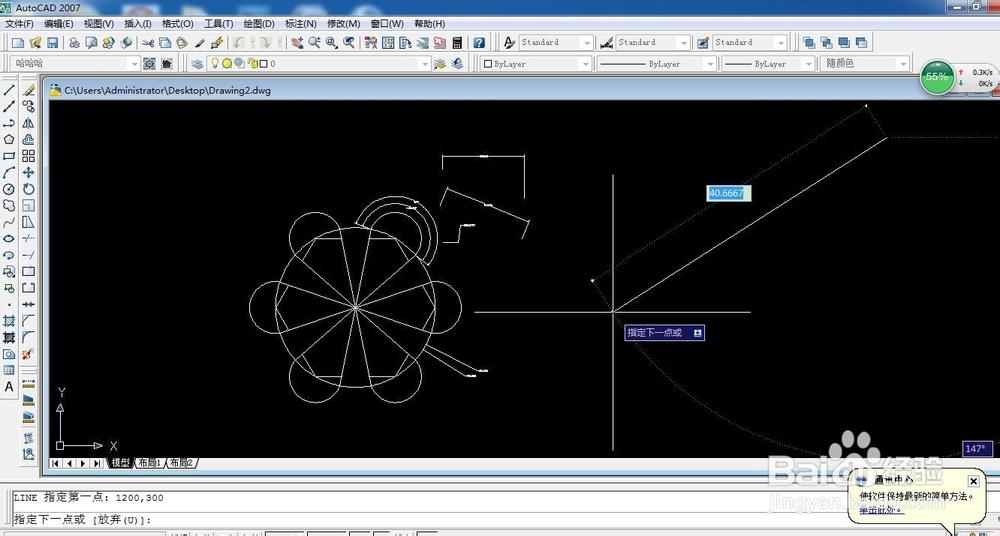Click the Open file toolbar icon

35,43
